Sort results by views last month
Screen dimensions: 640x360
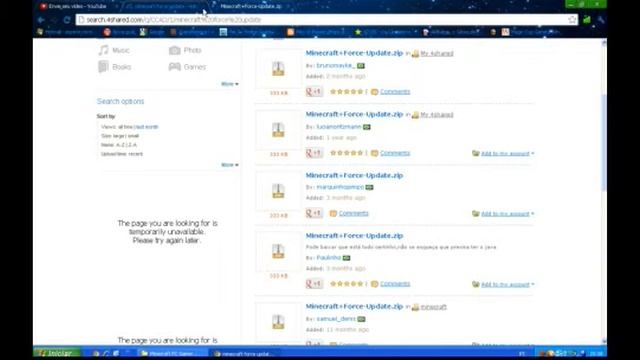tap(147, 127)
